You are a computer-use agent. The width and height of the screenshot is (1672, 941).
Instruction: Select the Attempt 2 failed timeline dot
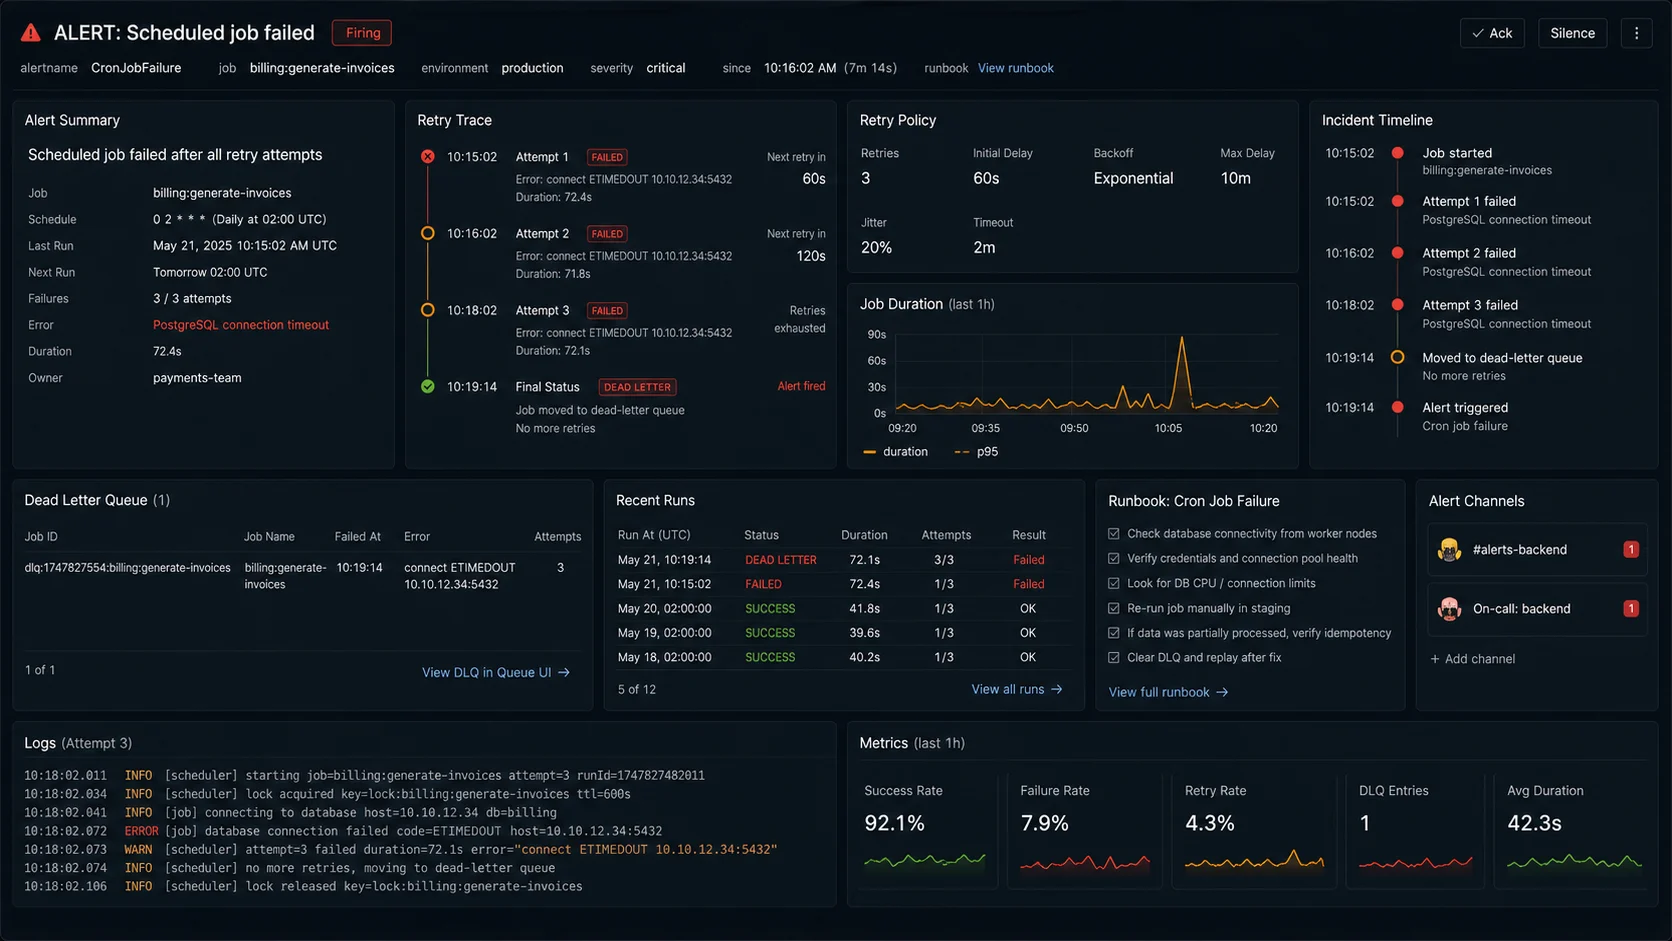1397,253
